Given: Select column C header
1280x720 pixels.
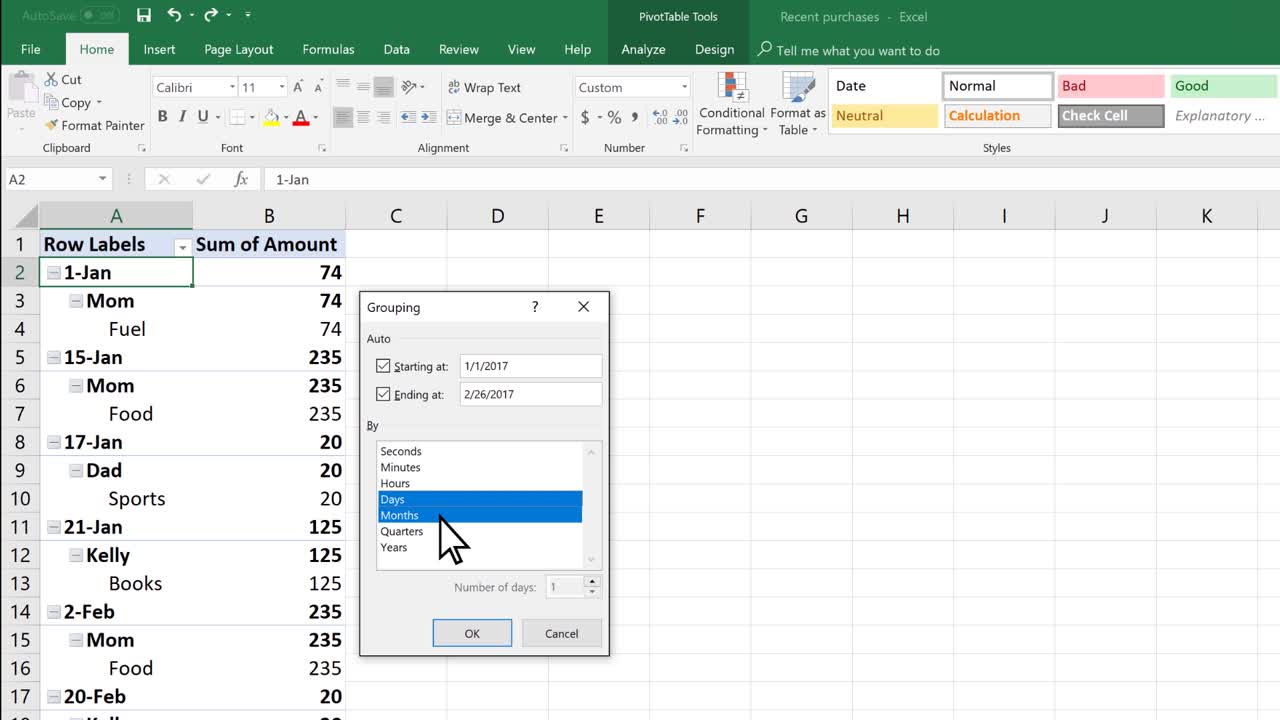Looking at the screenshot, I should 396,216.
